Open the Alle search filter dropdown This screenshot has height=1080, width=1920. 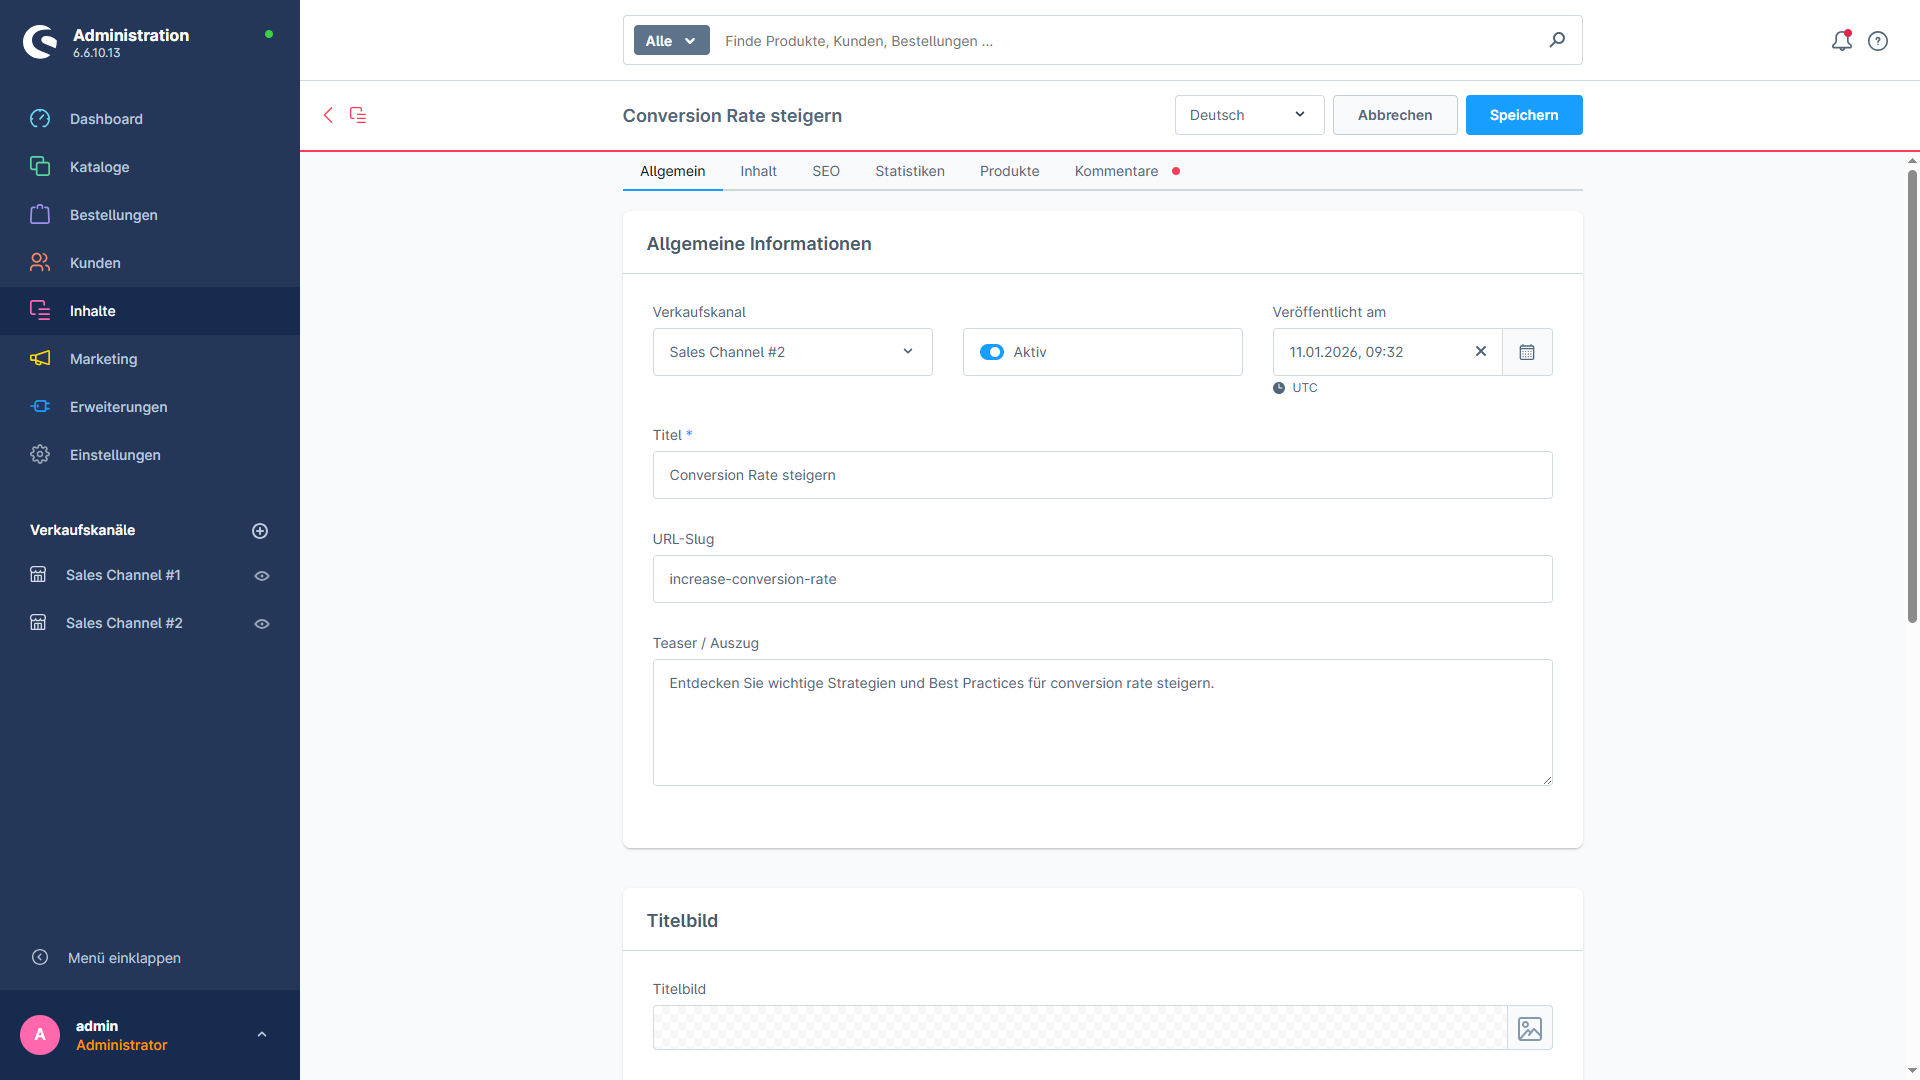(671, 41)
